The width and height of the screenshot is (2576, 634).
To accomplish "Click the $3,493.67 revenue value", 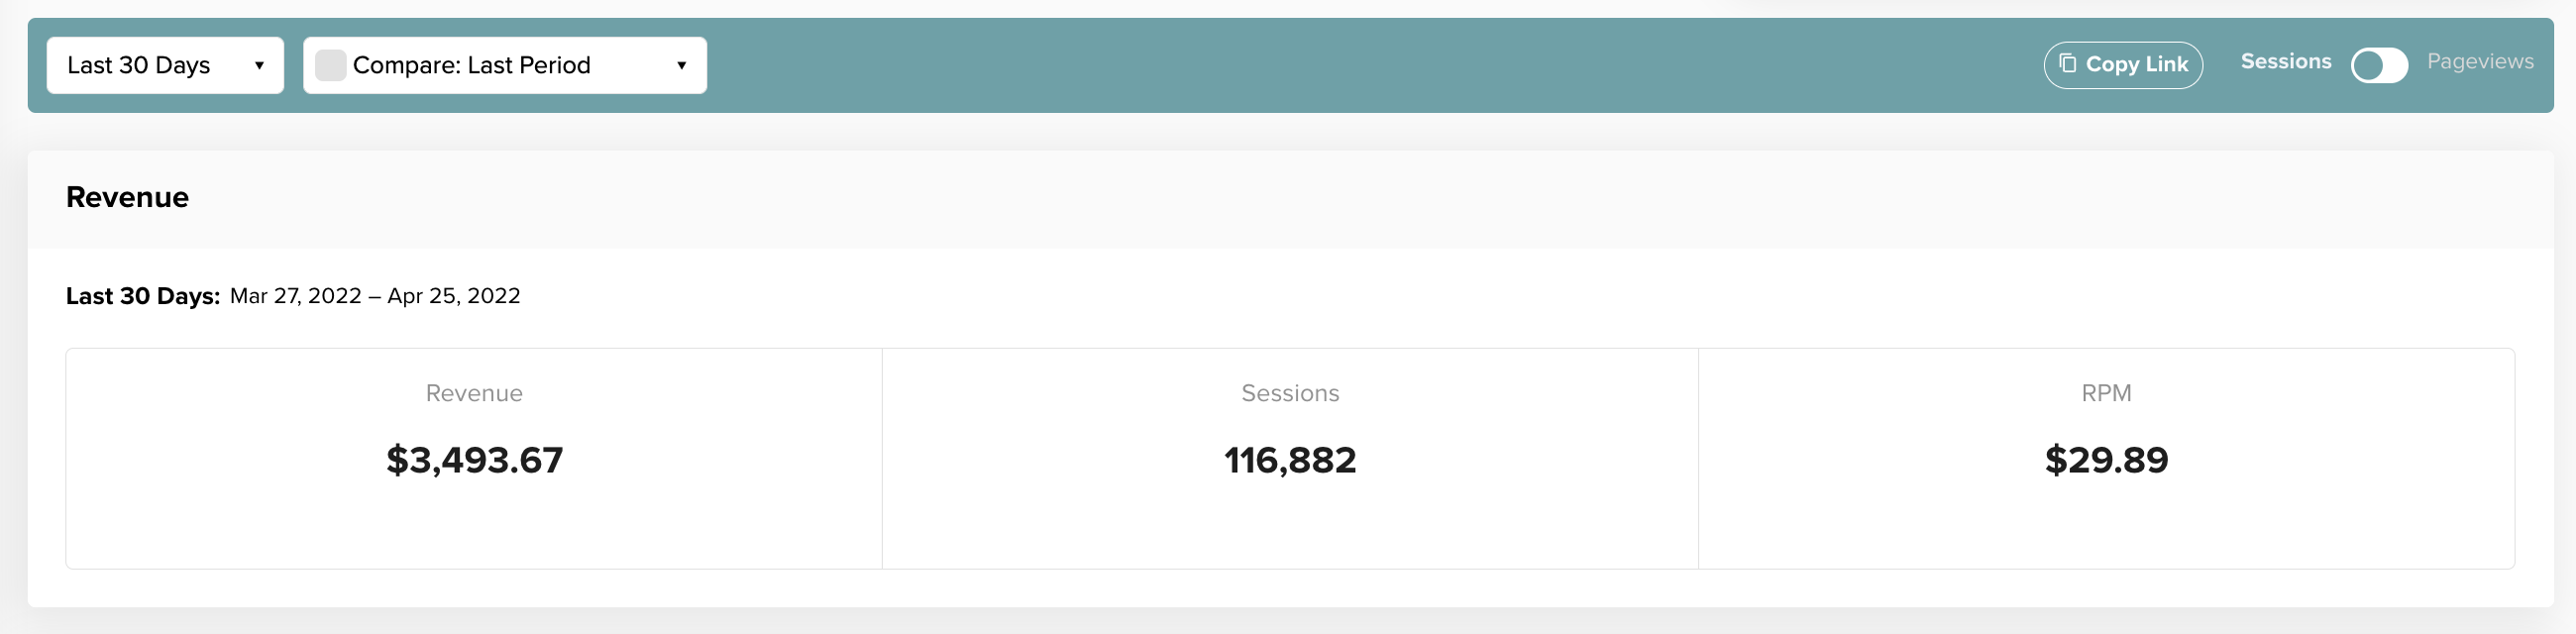I will point(474,460).
